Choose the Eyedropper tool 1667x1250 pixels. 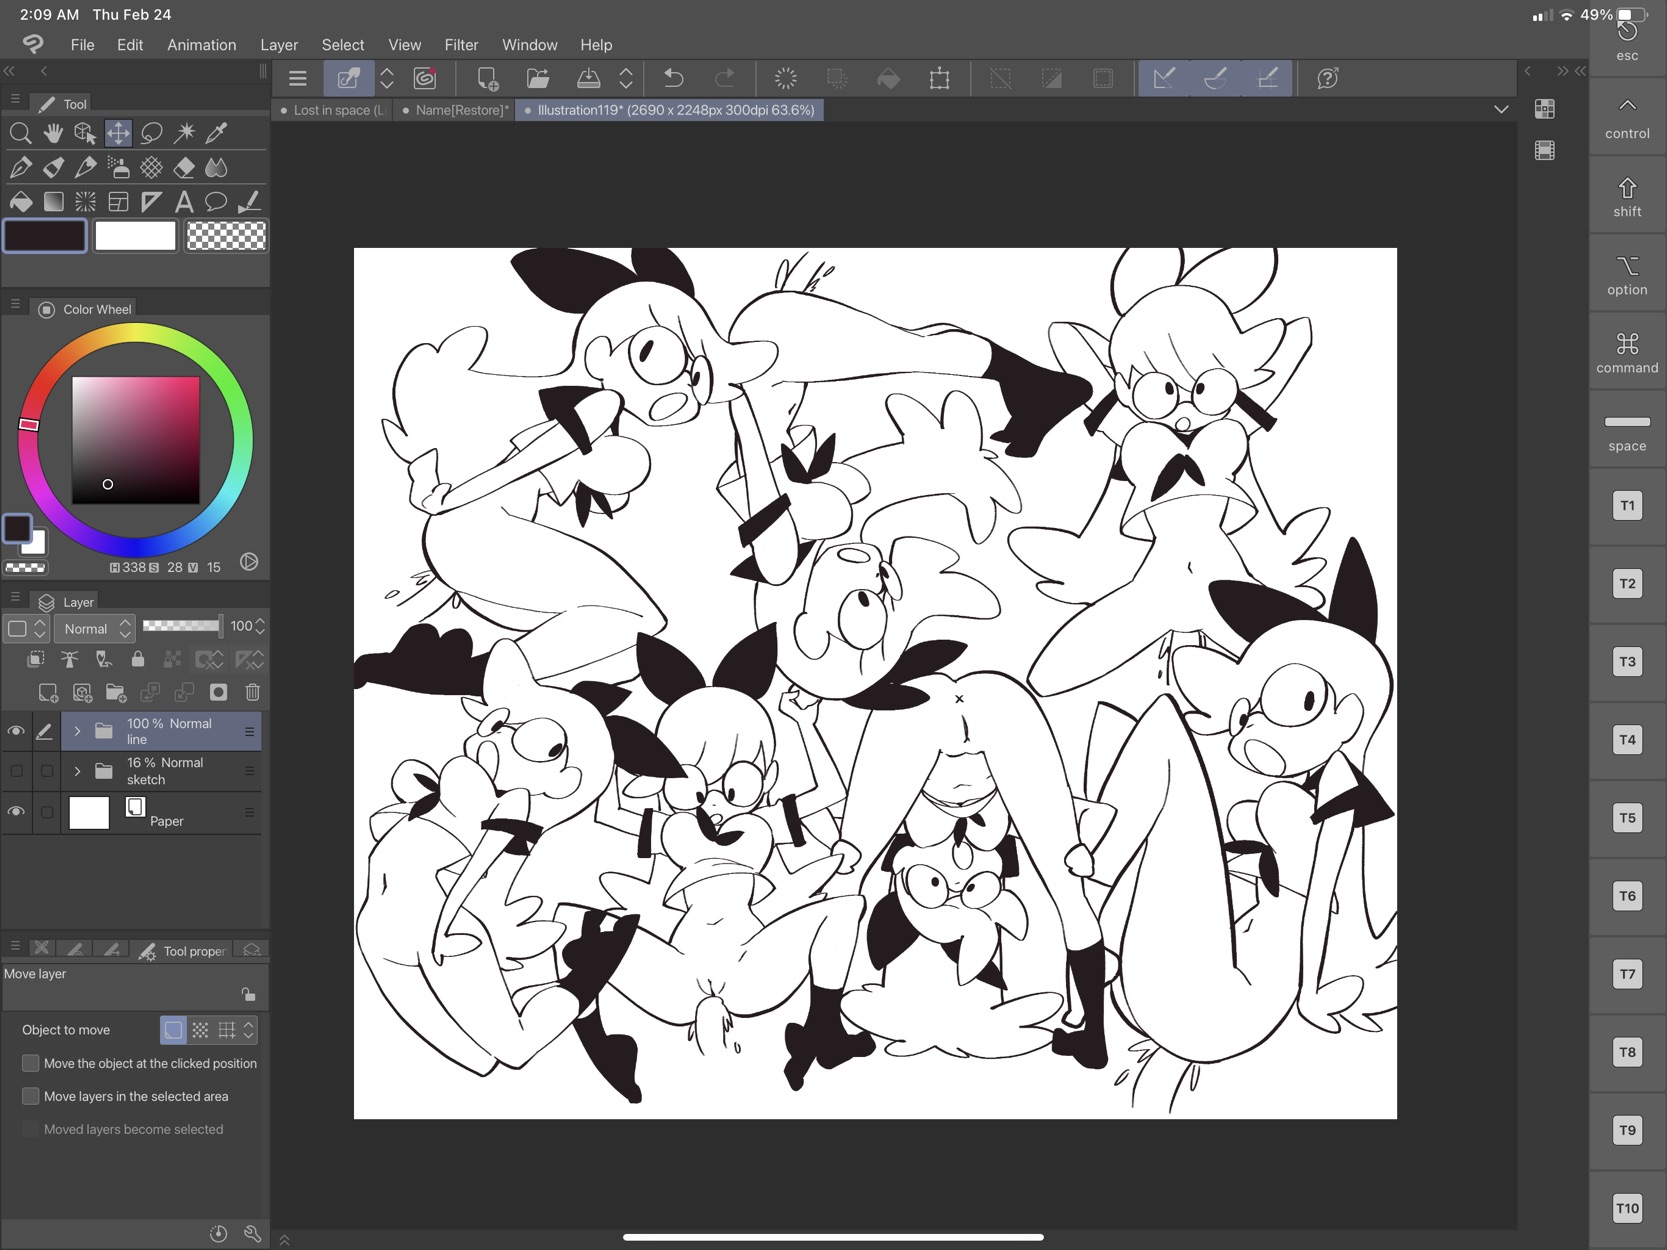pos(216,133)
